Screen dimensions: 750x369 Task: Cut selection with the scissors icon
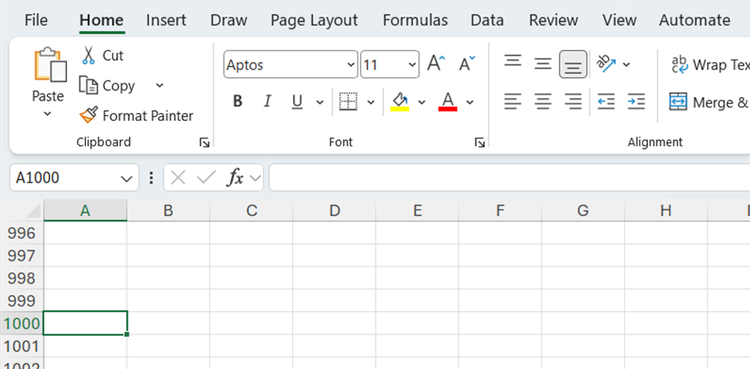(x=88, y=56)
